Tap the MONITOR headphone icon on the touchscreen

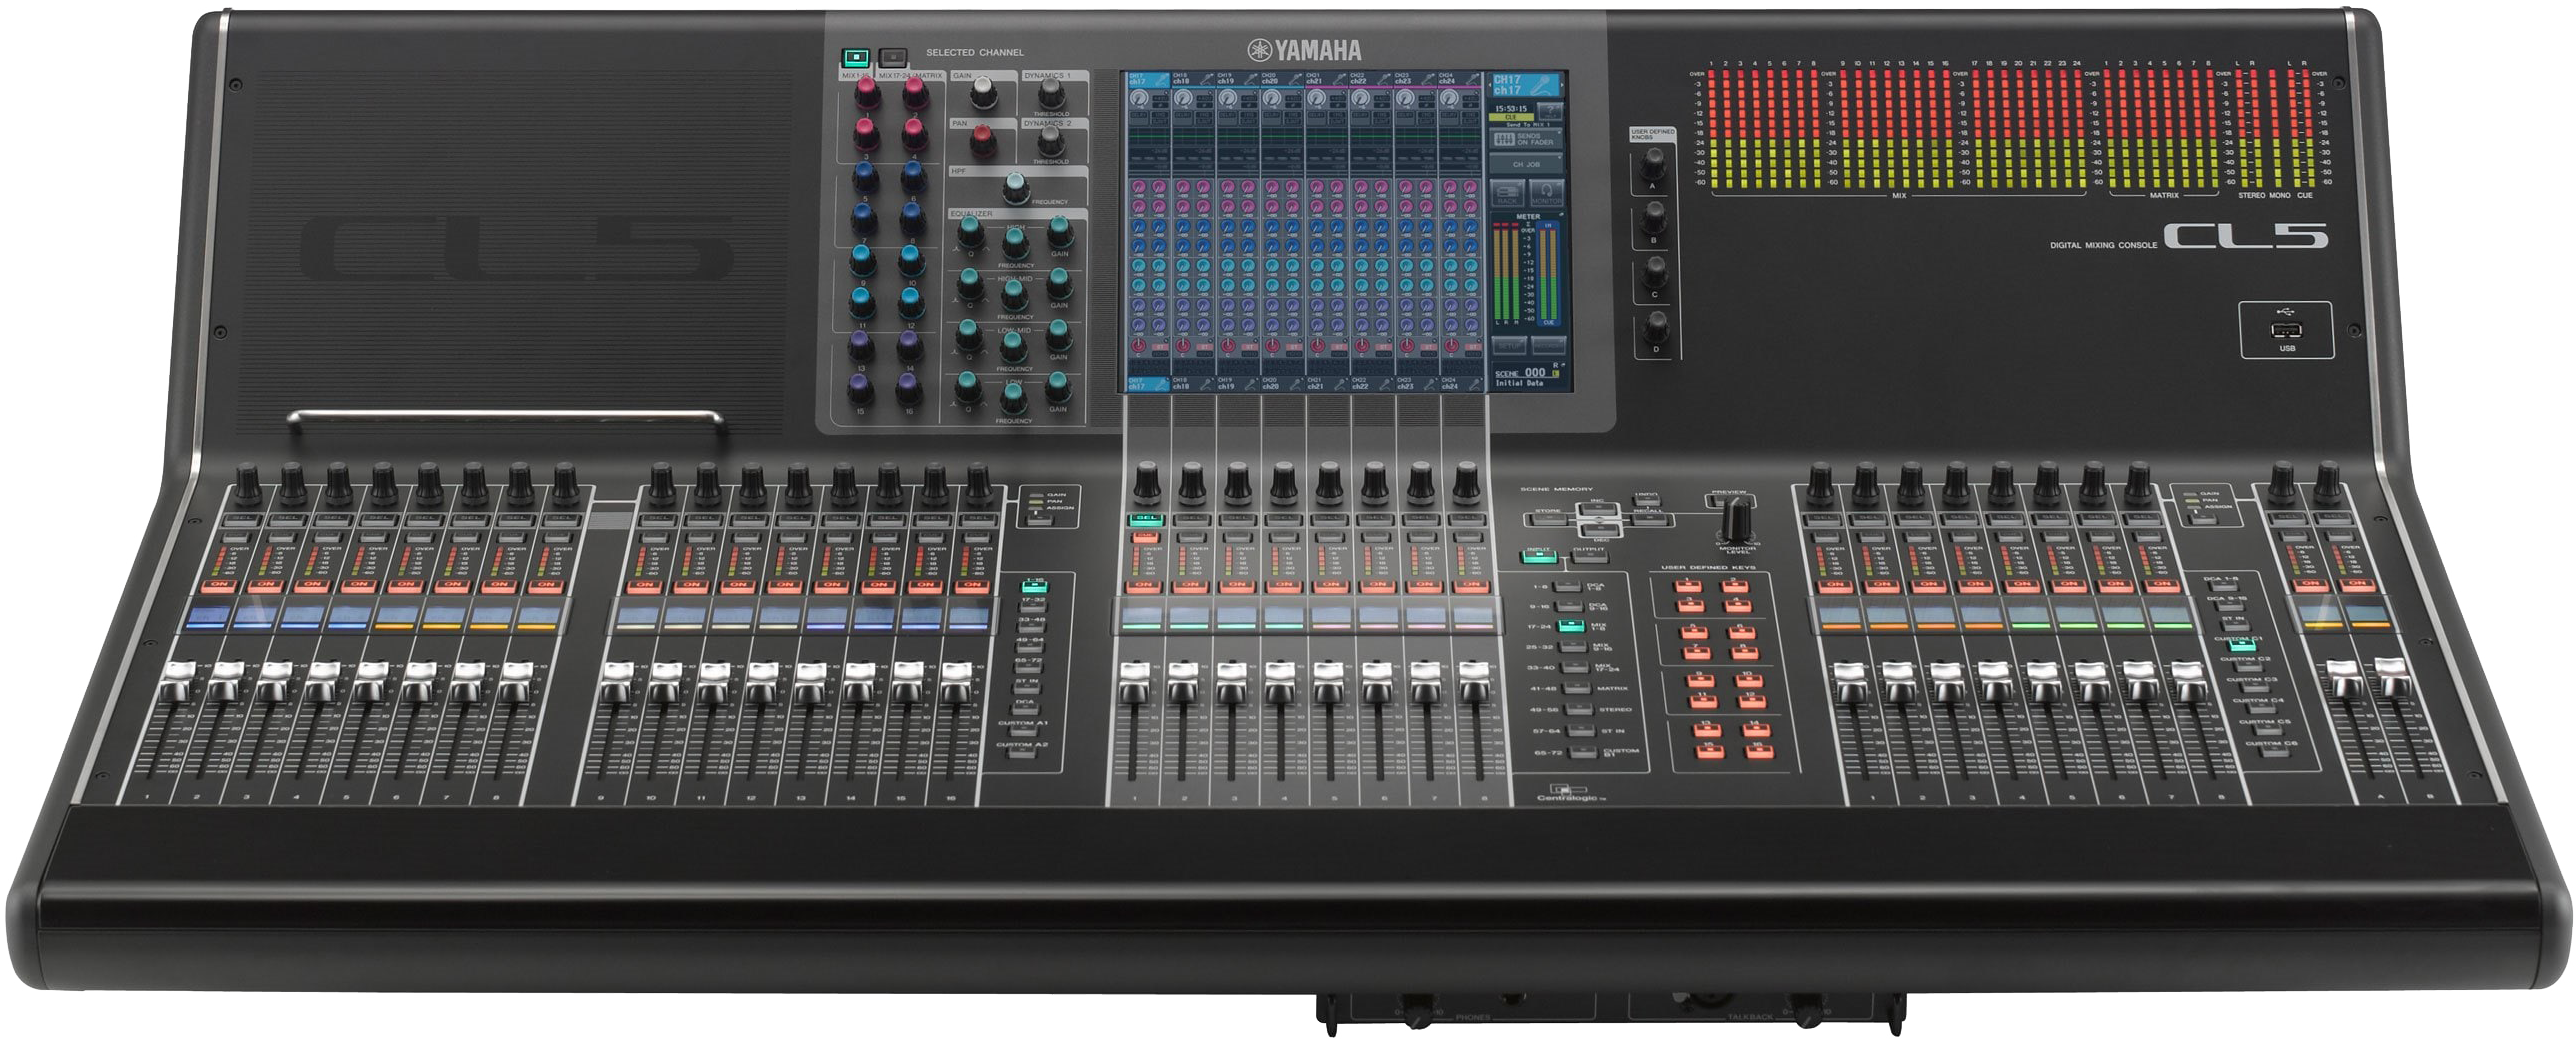(1546, 193)
